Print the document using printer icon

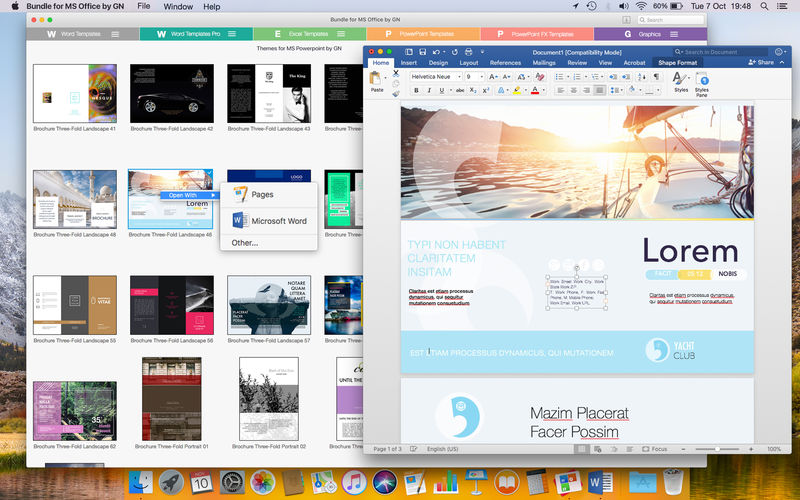tap(468, 52)
